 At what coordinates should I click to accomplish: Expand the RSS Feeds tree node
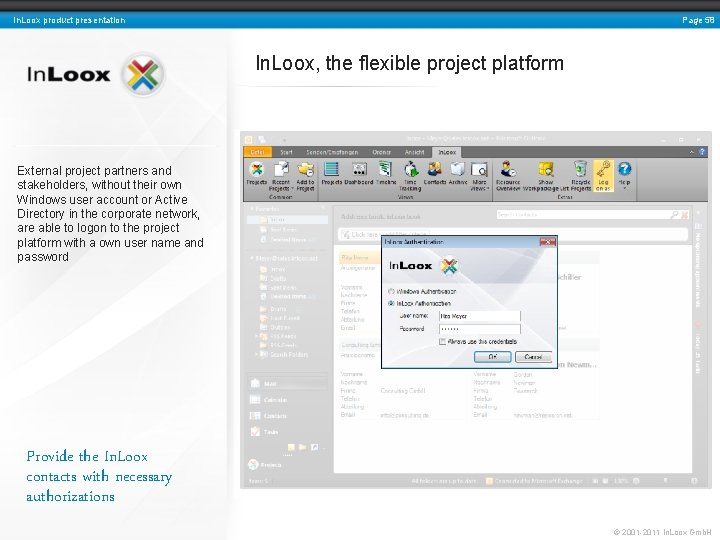pos(256,337)
